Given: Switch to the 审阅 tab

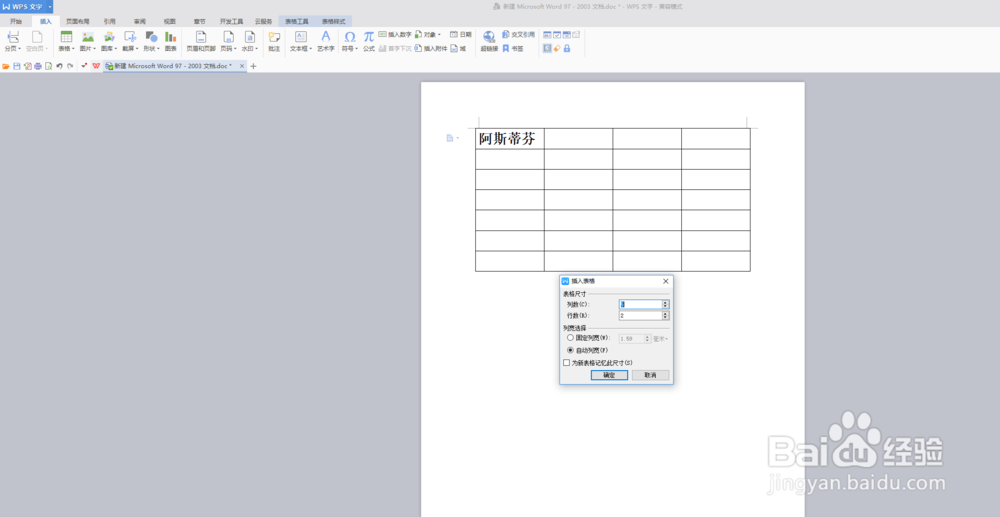Looking at the screenshot, I should (140, 22).
